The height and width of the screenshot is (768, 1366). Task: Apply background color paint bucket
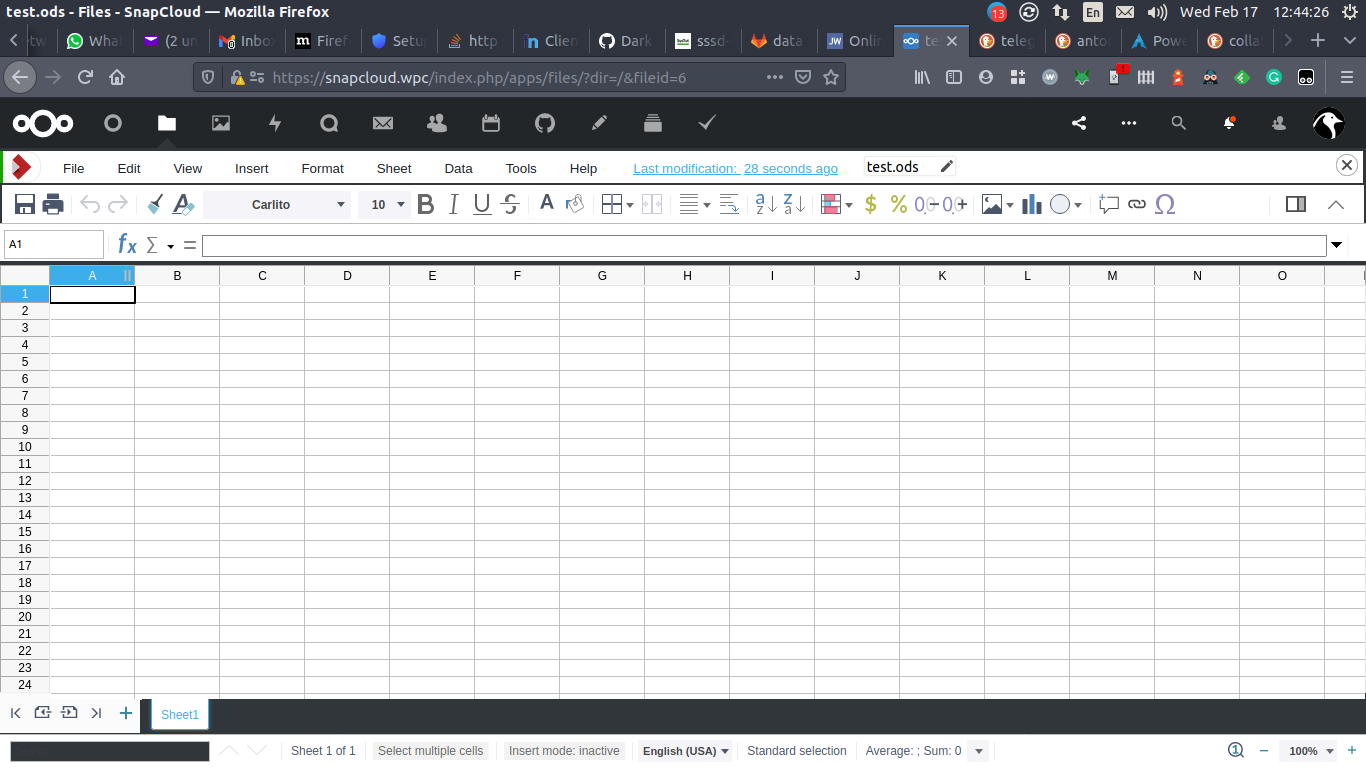pyautogui.click(x=575, y=204)
